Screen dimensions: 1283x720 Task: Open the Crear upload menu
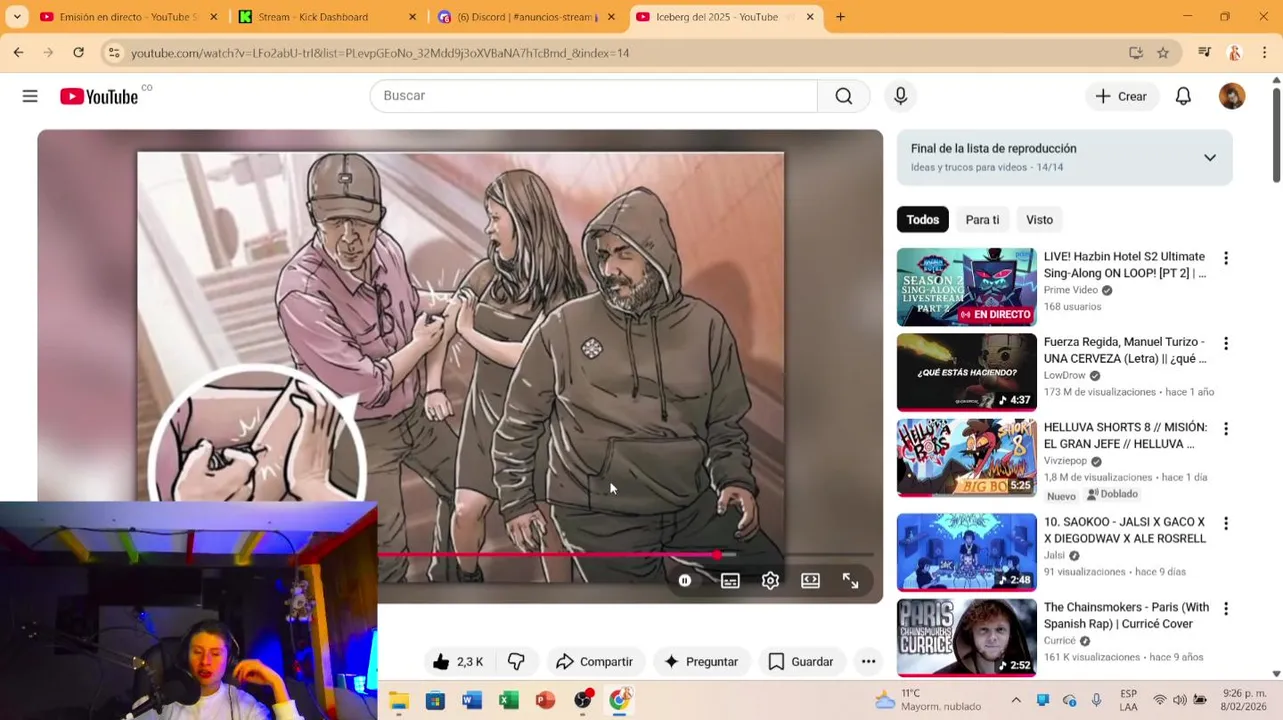[1121, 96]
